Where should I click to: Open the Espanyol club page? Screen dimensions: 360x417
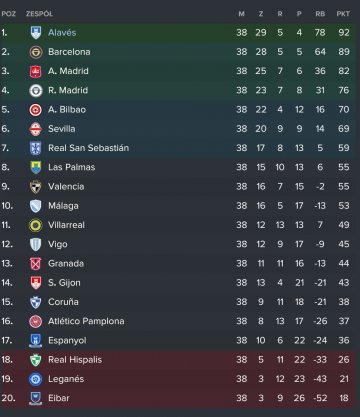coord(67,341)
